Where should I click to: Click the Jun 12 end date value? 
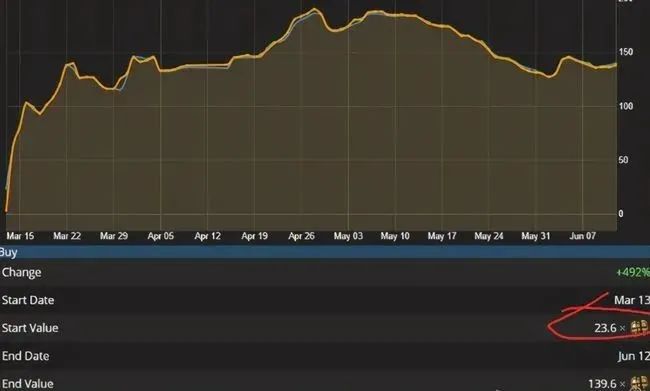click(633, 356)
